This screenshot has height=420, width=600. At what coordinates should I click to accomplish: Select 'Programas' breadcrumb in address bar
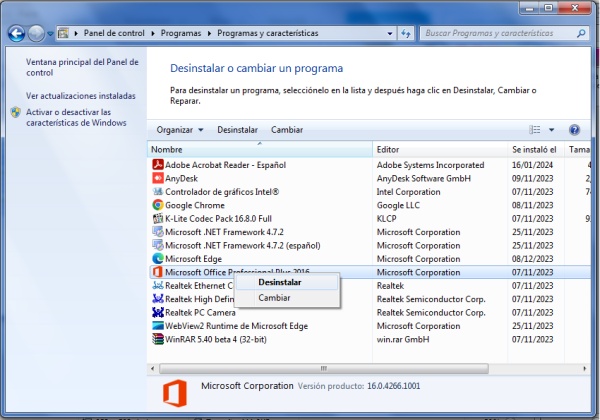(181, 33)
